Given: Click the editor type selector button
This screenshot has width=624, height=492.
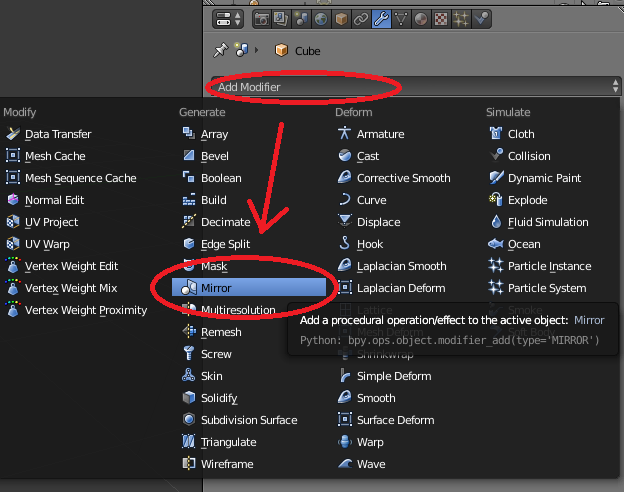Looking at the screenshot, I should (228, 19).
